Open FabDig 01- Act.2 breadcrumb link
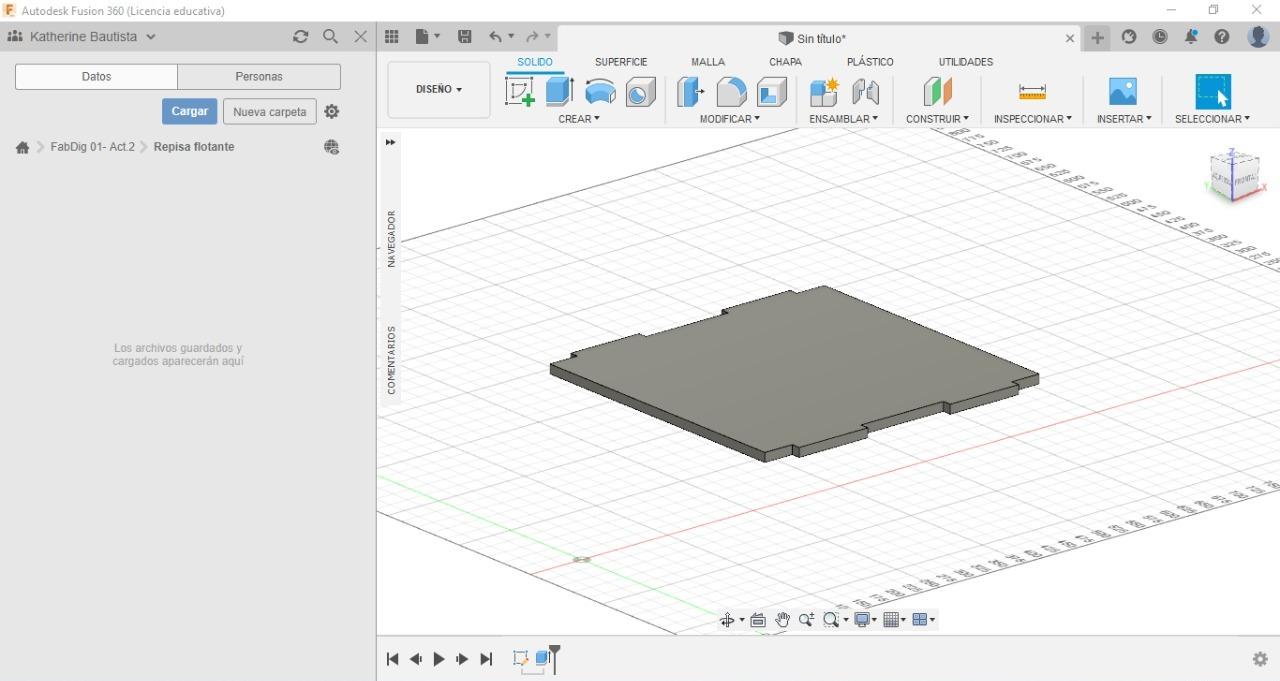The height and width of the screenshot is (681, 1280). 92,147
